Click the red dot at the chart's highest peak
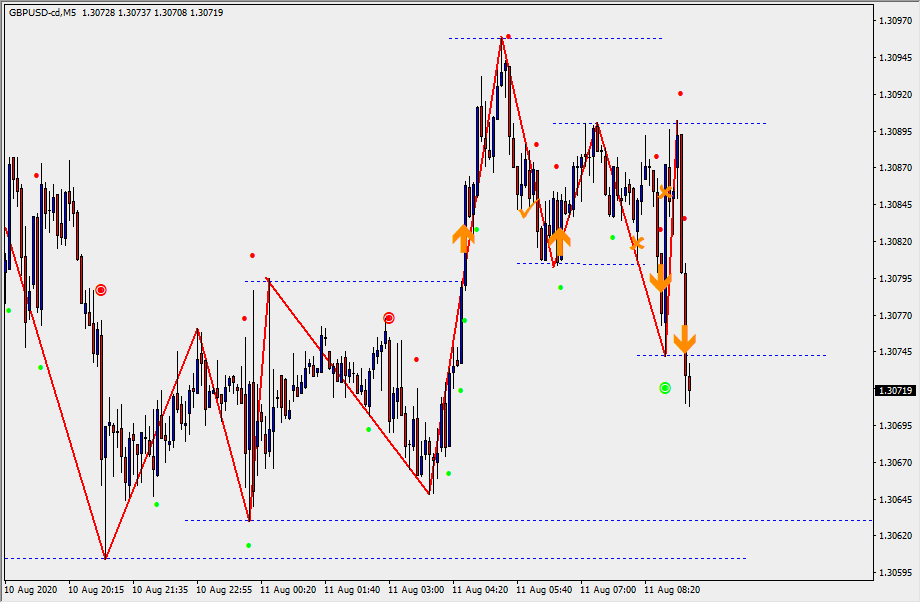 (508, 36)
